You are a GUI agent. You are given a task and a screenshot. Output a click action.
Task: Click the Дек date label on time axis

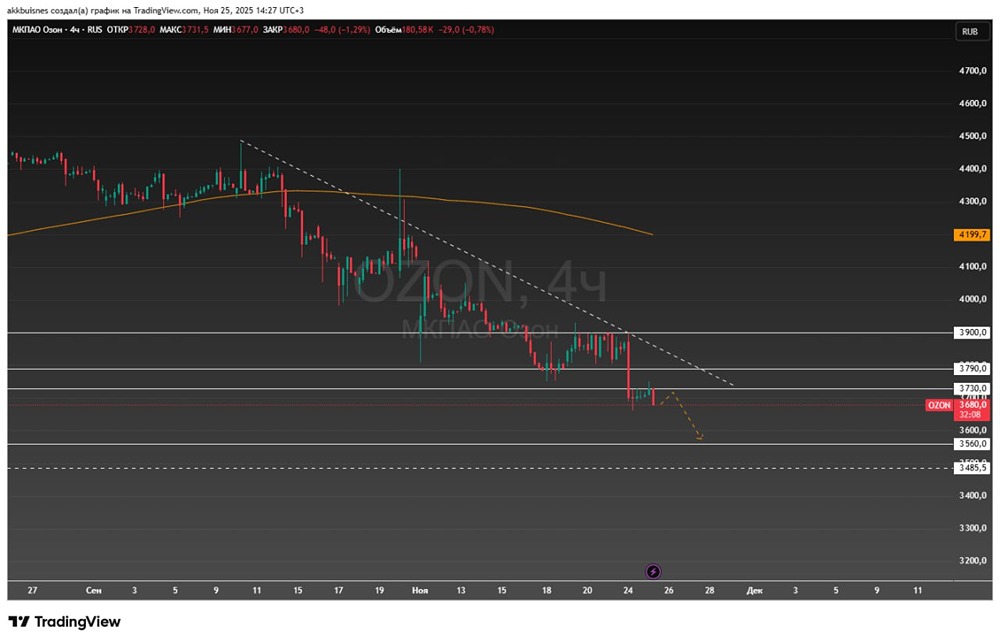[x=754, y=591]
